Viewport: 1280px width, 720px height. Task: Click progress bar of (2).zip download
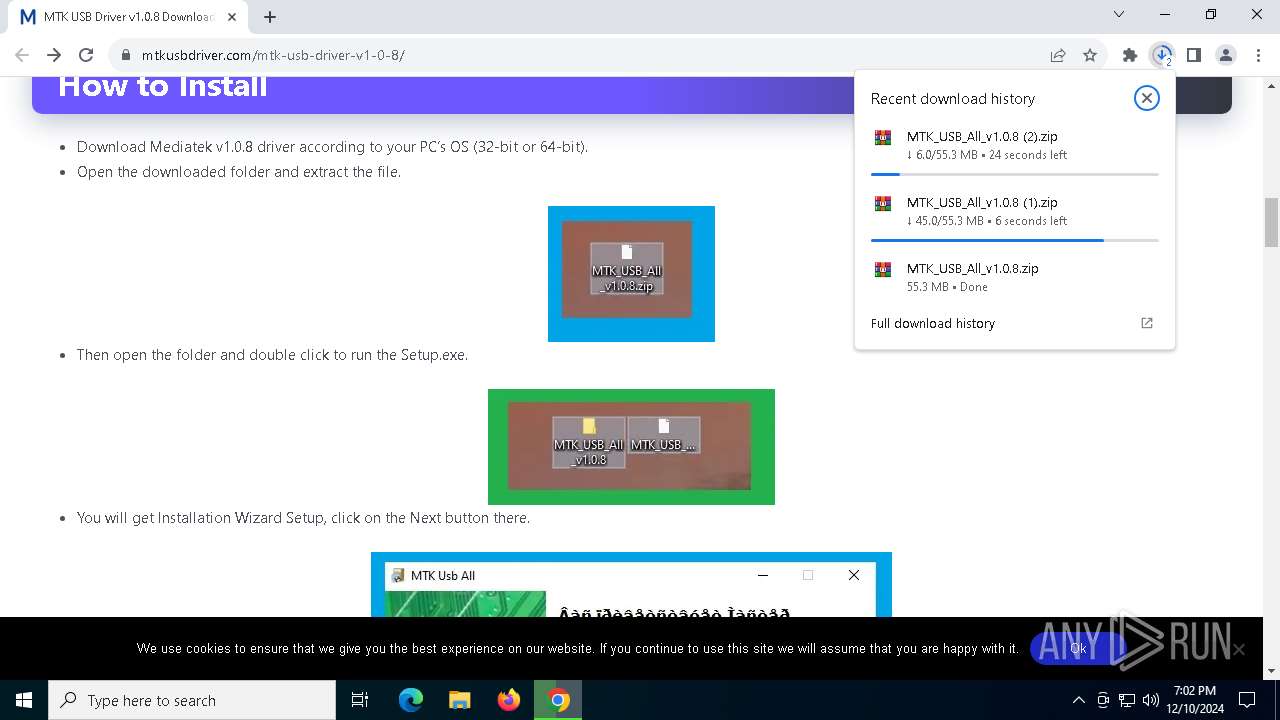pyautogui.click(x=1015, y=174)
